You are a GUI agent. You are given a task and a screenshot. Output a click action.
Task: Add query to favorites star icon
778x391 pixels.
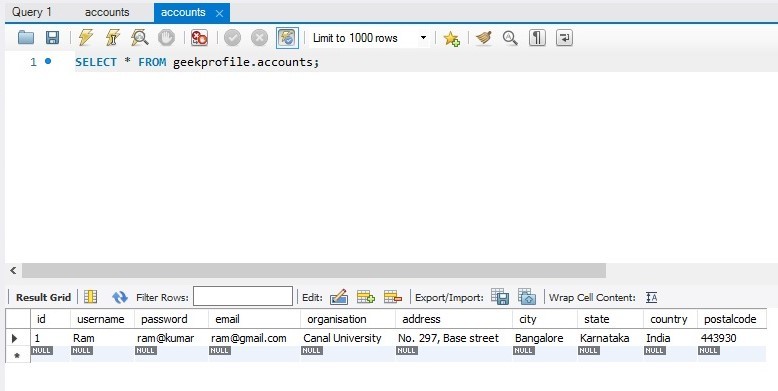pos(452,38)
